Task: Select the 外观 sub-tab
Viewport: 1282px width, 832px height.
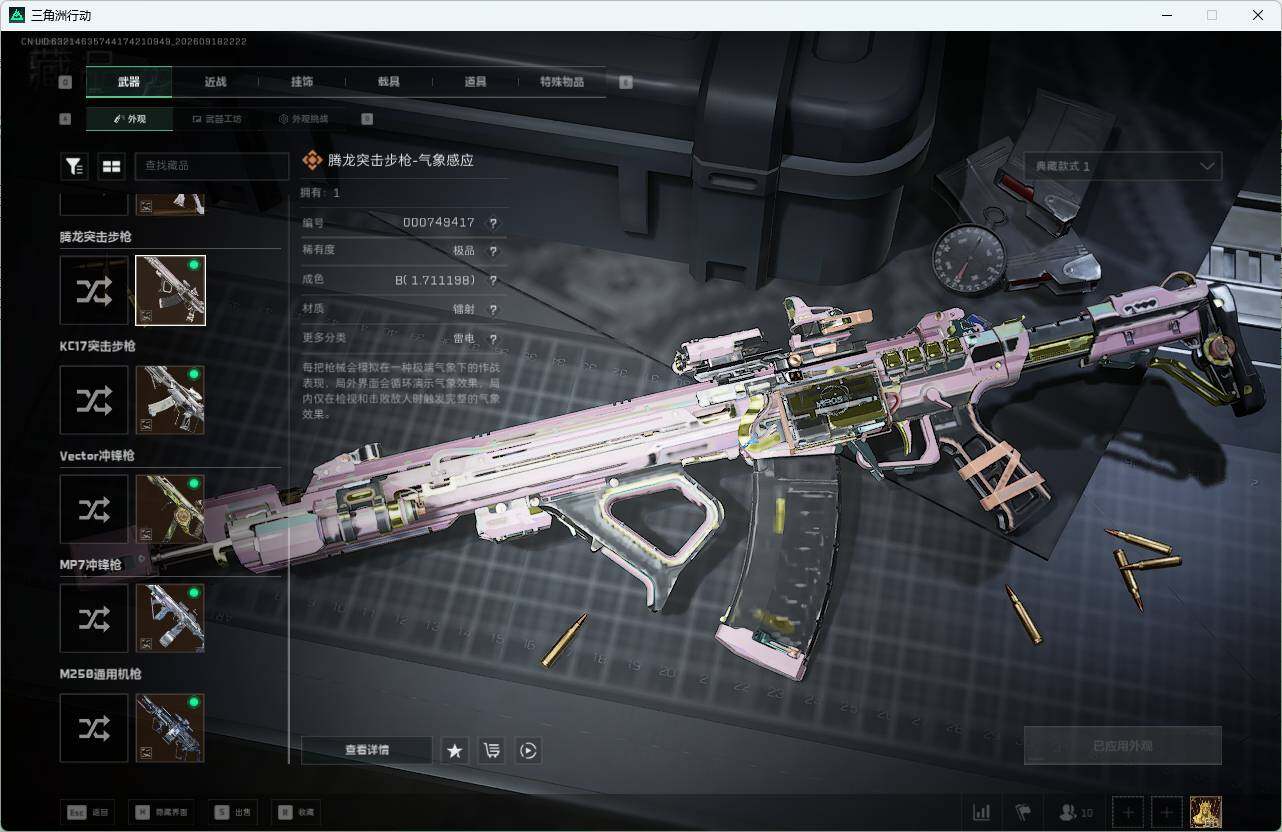Action: pos(130,119)
